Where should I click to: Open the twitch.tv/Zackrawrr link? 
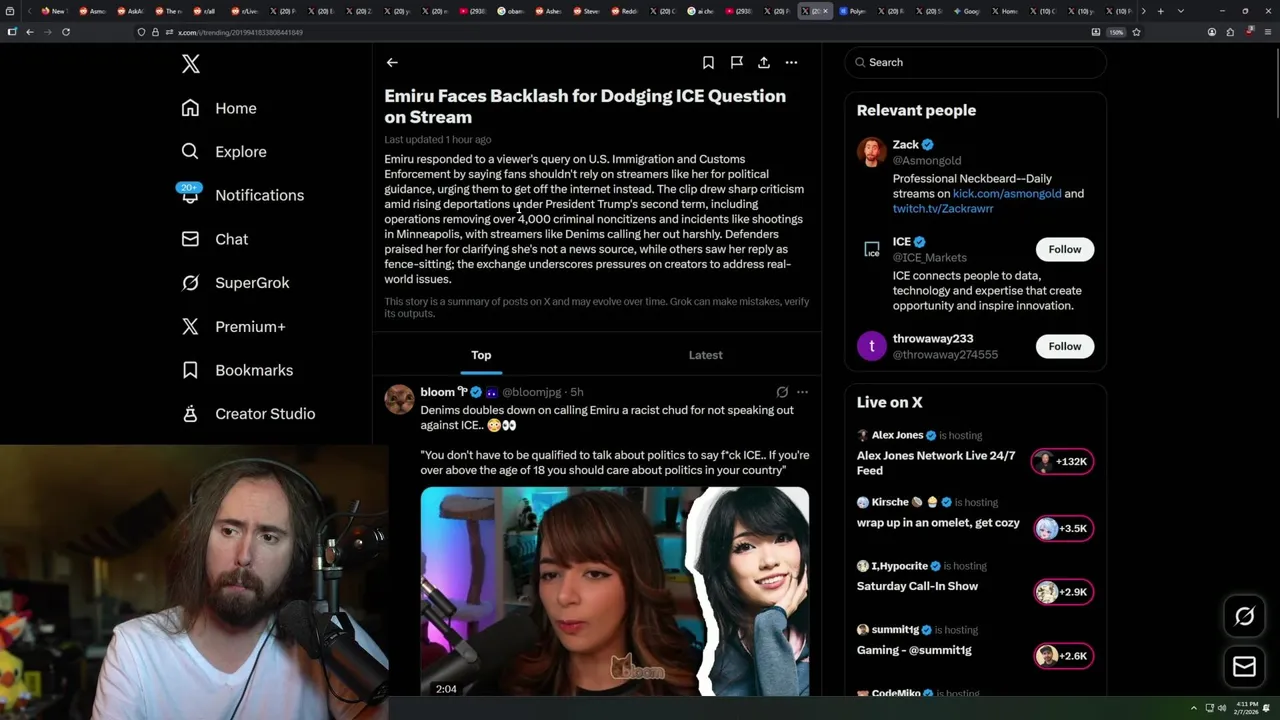[x=943, y=209]
